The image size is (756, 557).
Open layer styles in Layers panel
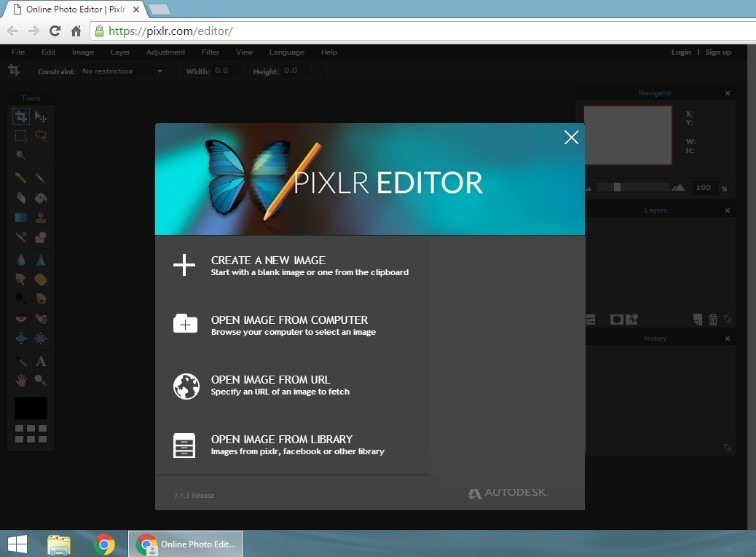(632, 319)
